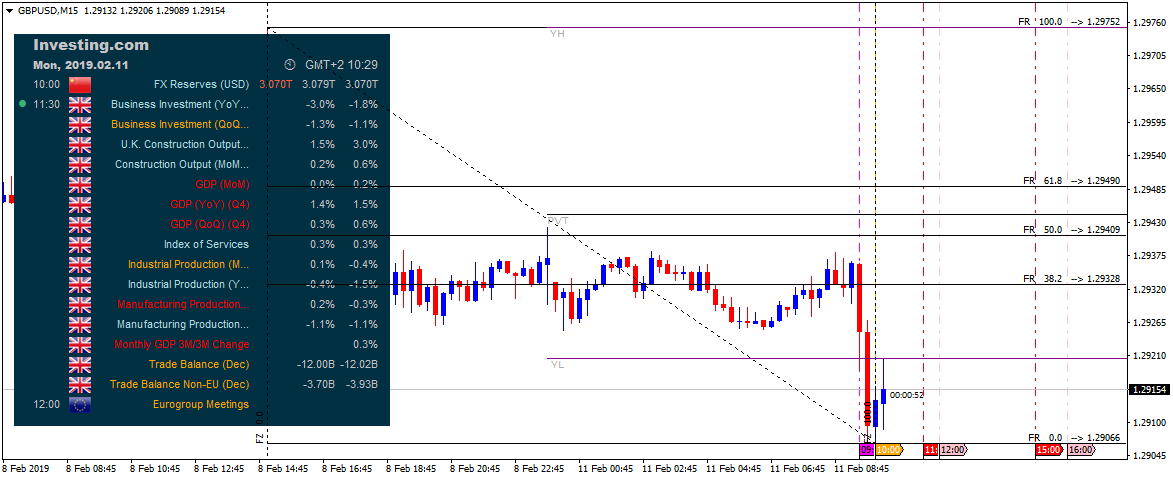Click the 3.079T forecast value
1173x480 pixels.
[x=317, y=84]
